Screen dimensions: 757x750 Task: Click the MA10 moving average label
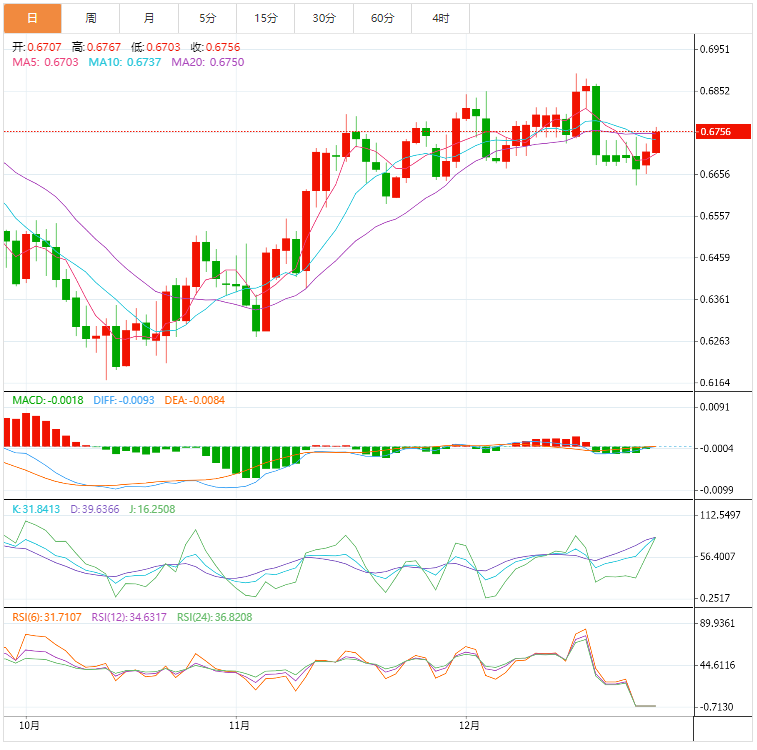126,62
